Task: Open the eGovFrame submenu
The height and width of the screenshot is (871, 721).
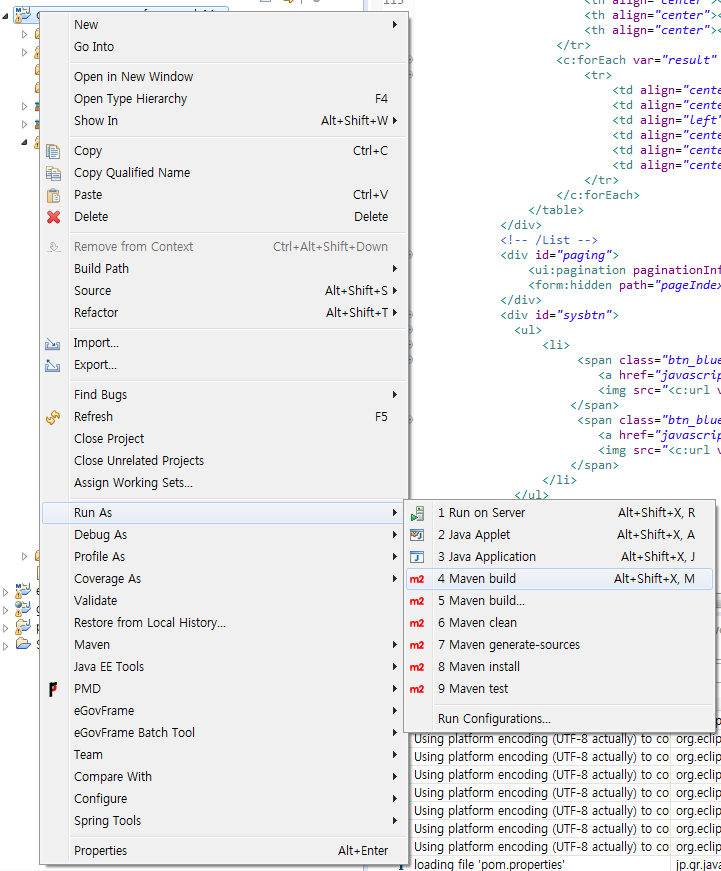Action: point(224,711)
